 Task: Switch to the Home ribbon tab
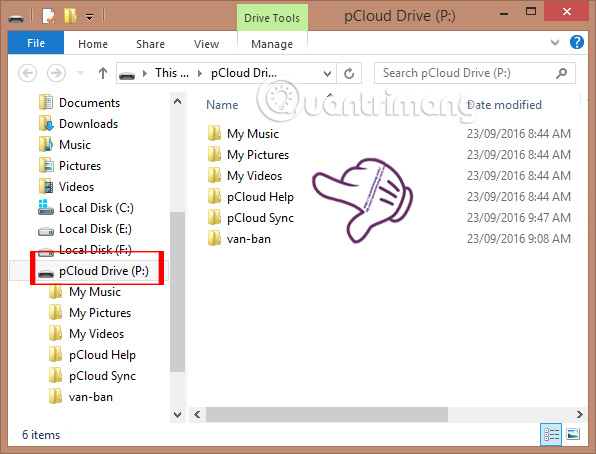(93, 44)
